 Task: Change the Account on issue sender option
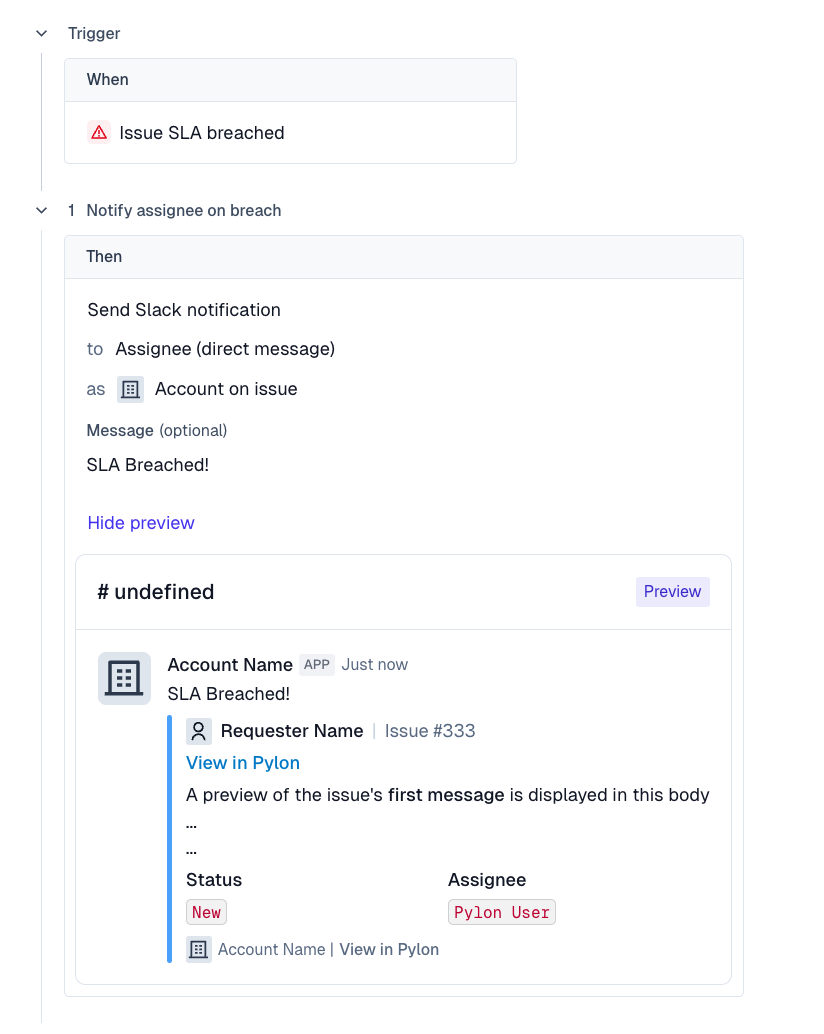[226, 389]
